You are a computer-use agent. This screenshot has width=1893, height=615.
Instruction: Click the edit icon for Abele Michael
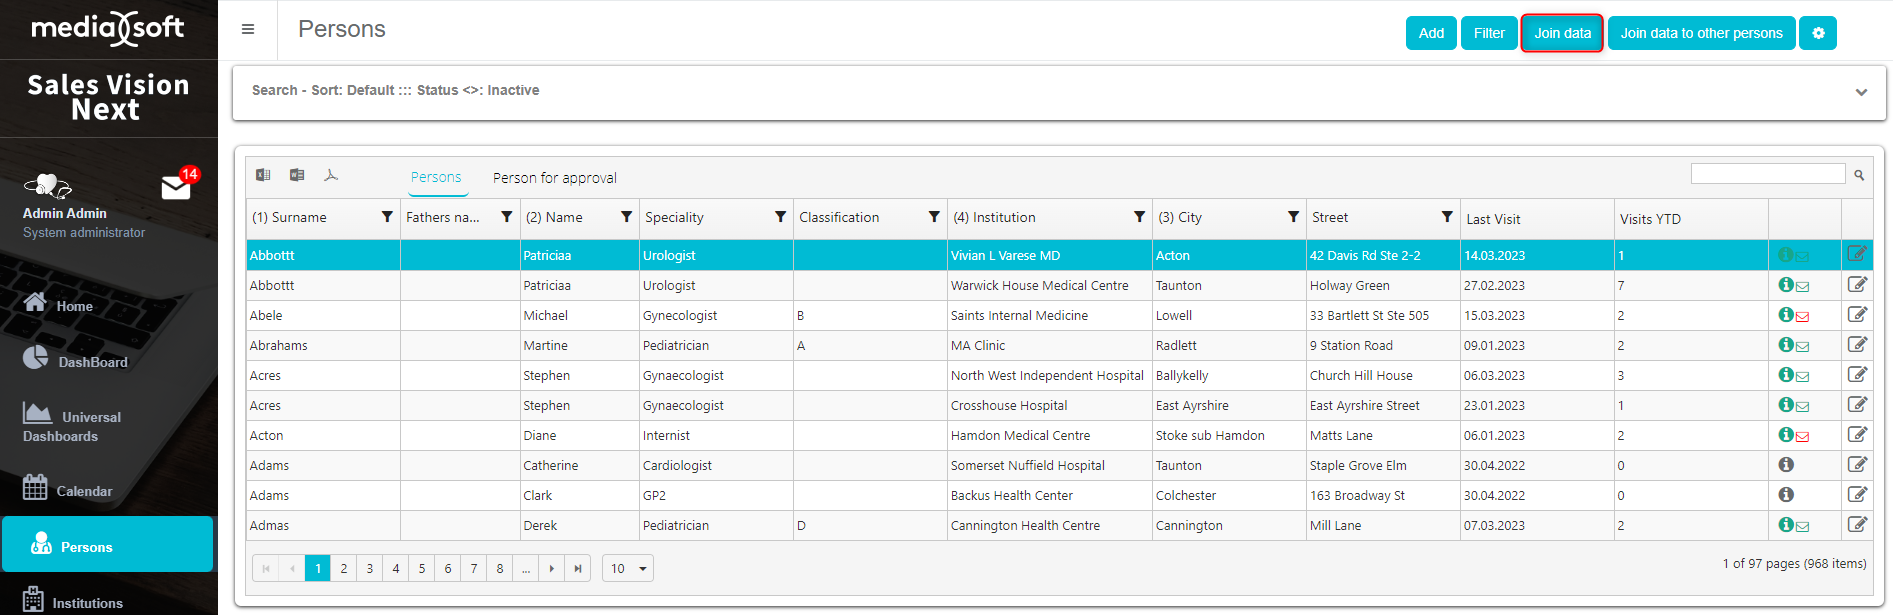1857,315
